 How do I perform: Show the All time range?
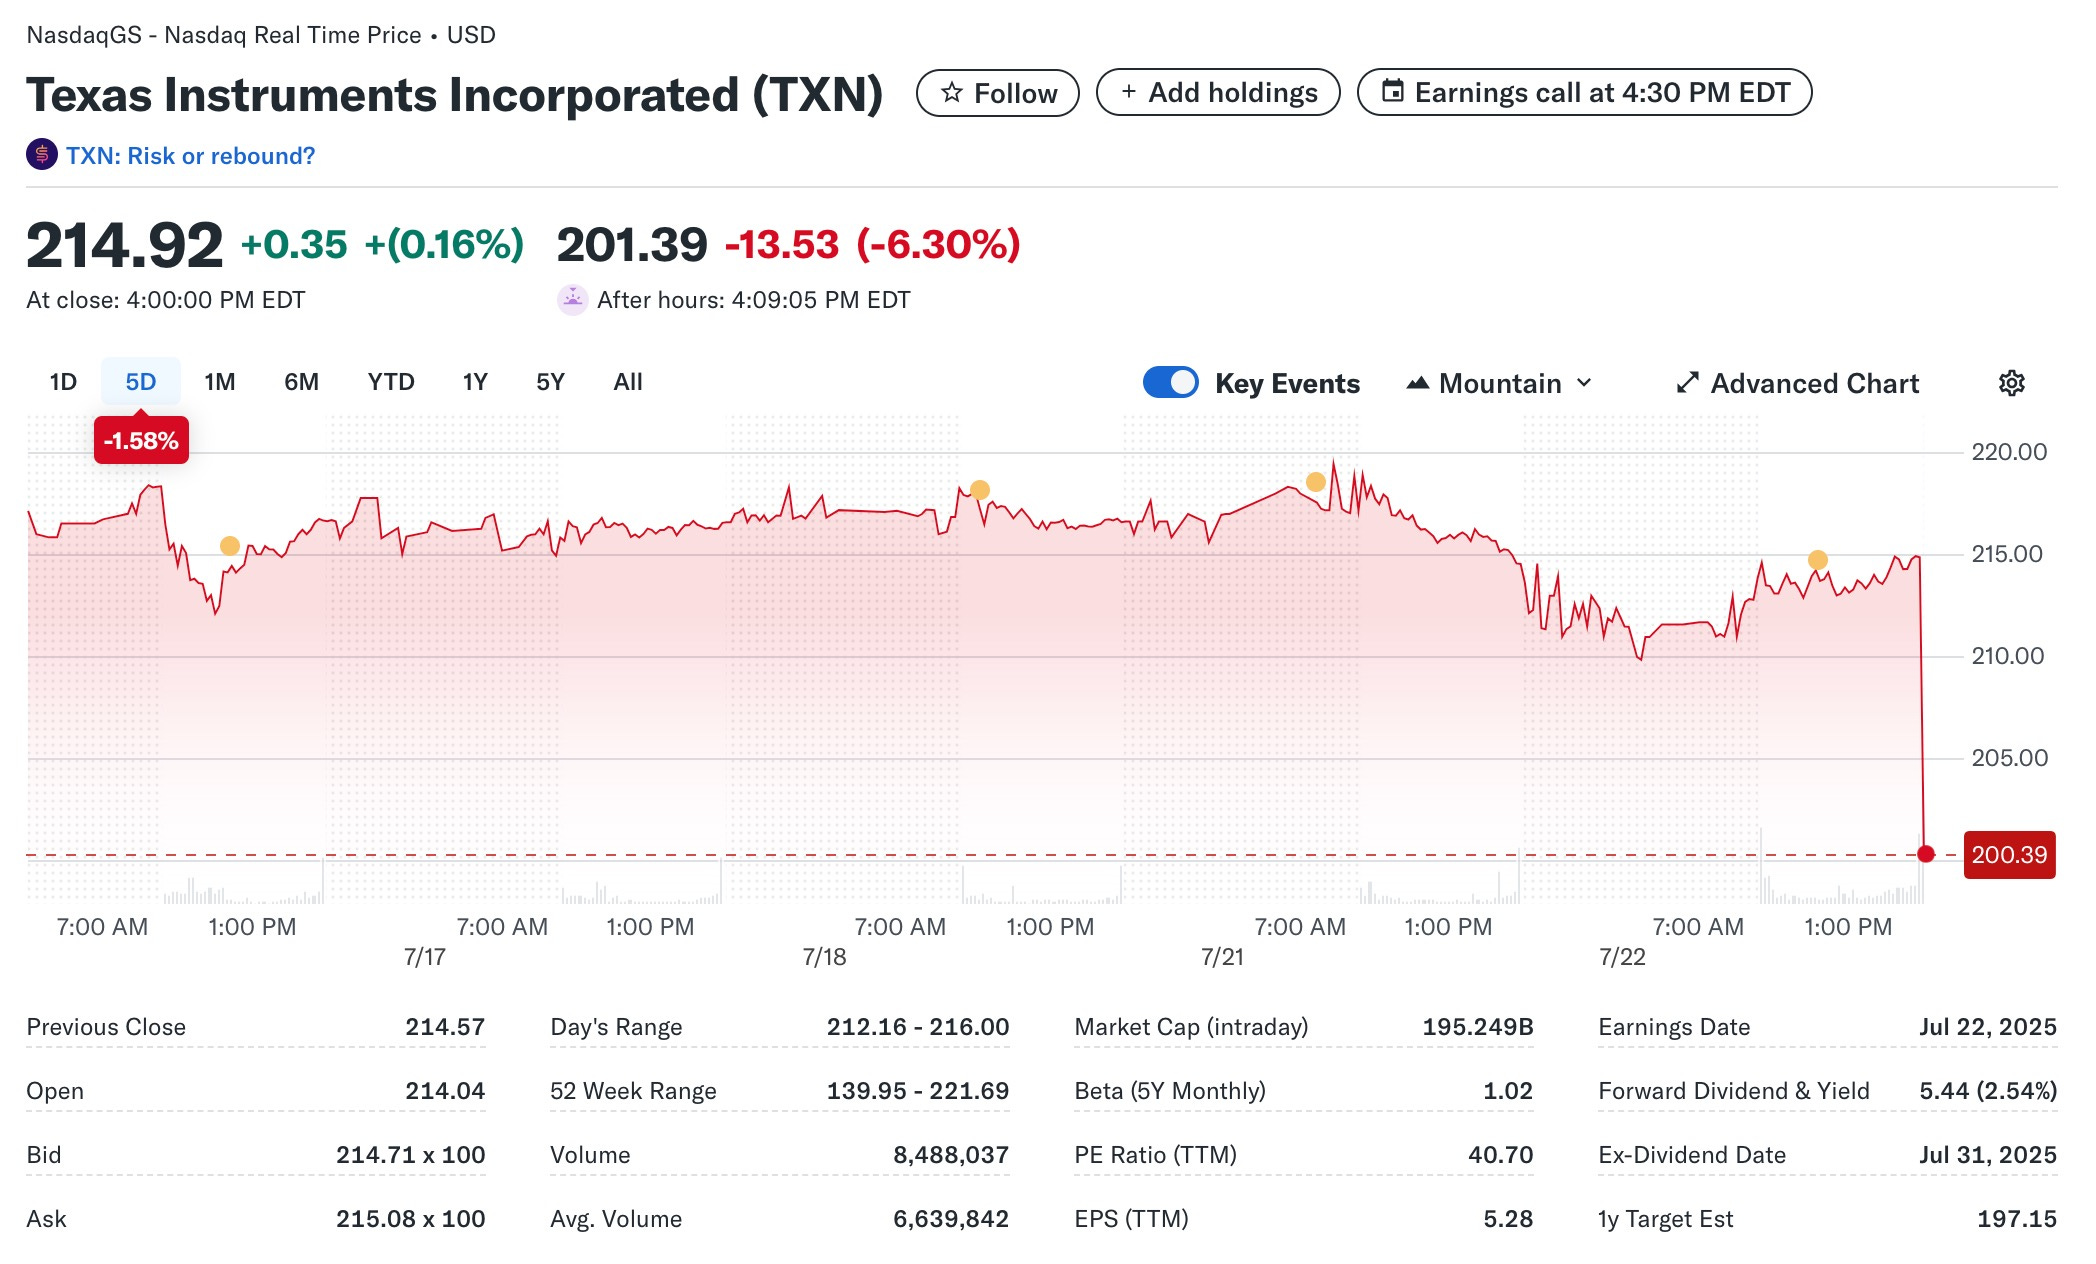[627, 382]
